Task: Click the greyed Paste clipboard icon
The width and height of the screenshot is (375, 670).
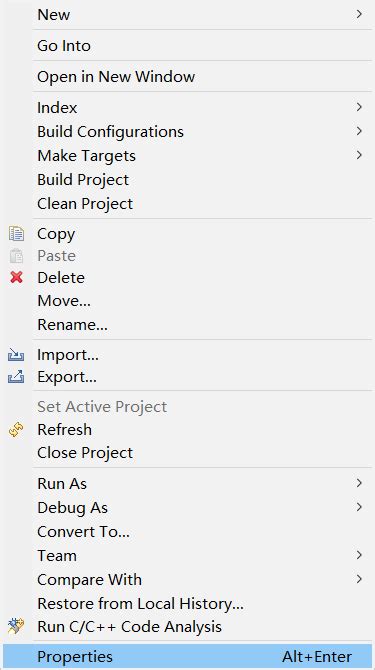Action: (x=16, y=256)
